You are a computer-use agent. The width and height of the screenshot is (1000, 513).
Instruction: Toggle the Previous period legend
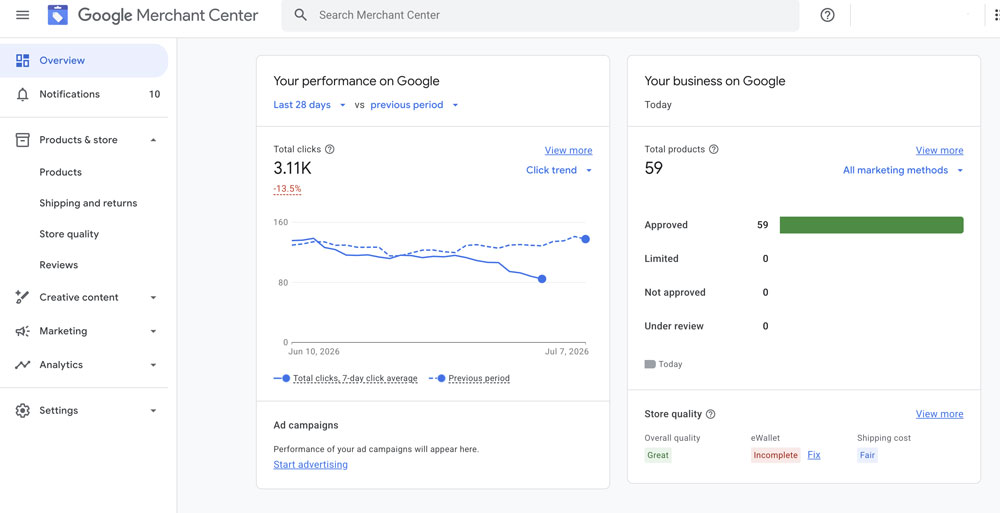[x=469, y=378]
